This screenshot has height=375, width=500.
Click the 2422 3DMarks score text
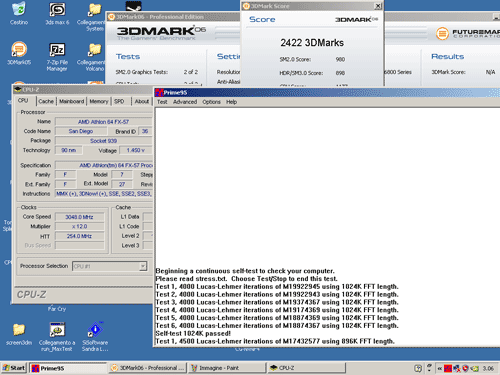tap(312, 43)
